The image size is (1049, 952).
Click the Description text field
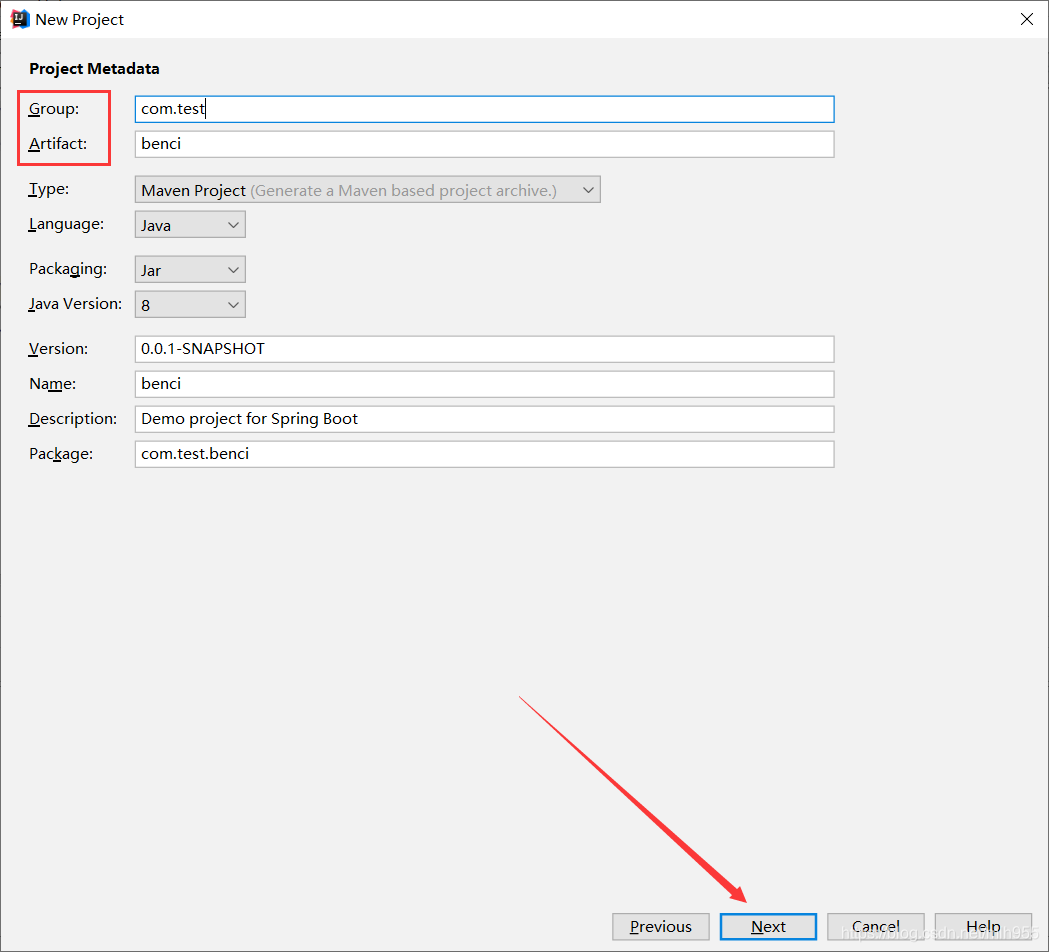point(484,419)
